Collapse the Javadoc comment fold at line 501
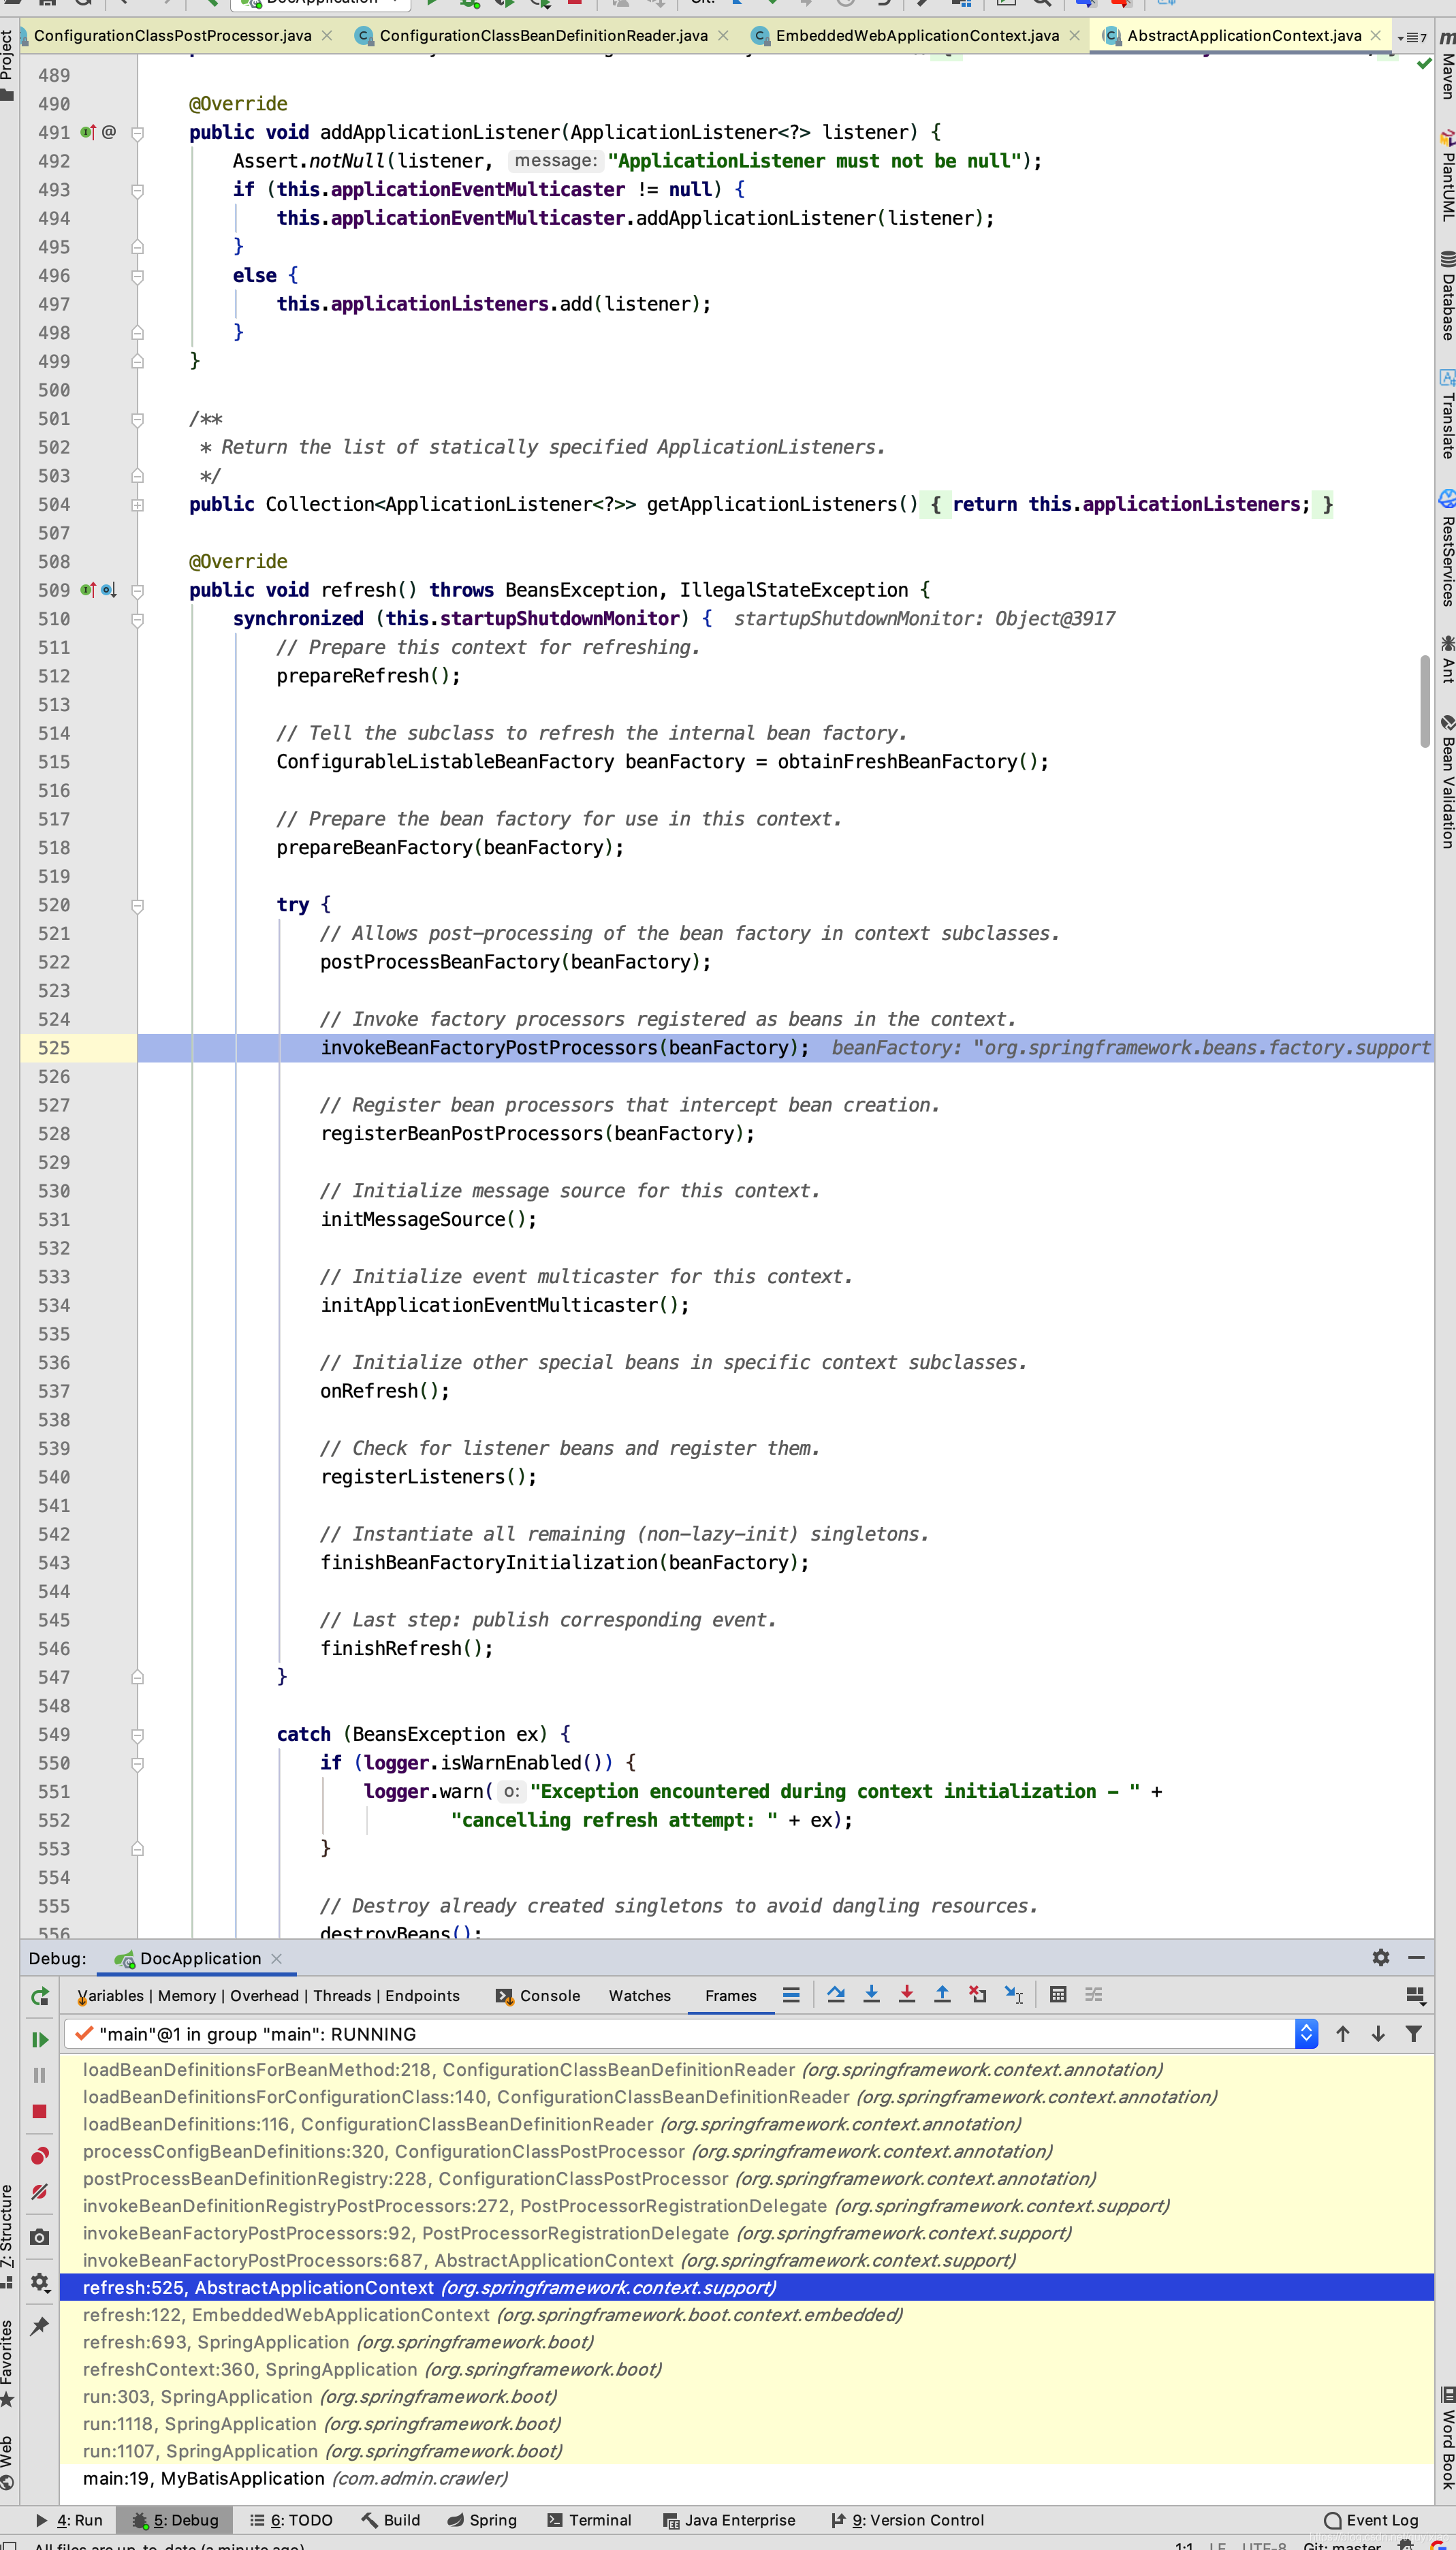 pyautogui.click(x=138, y=419)
